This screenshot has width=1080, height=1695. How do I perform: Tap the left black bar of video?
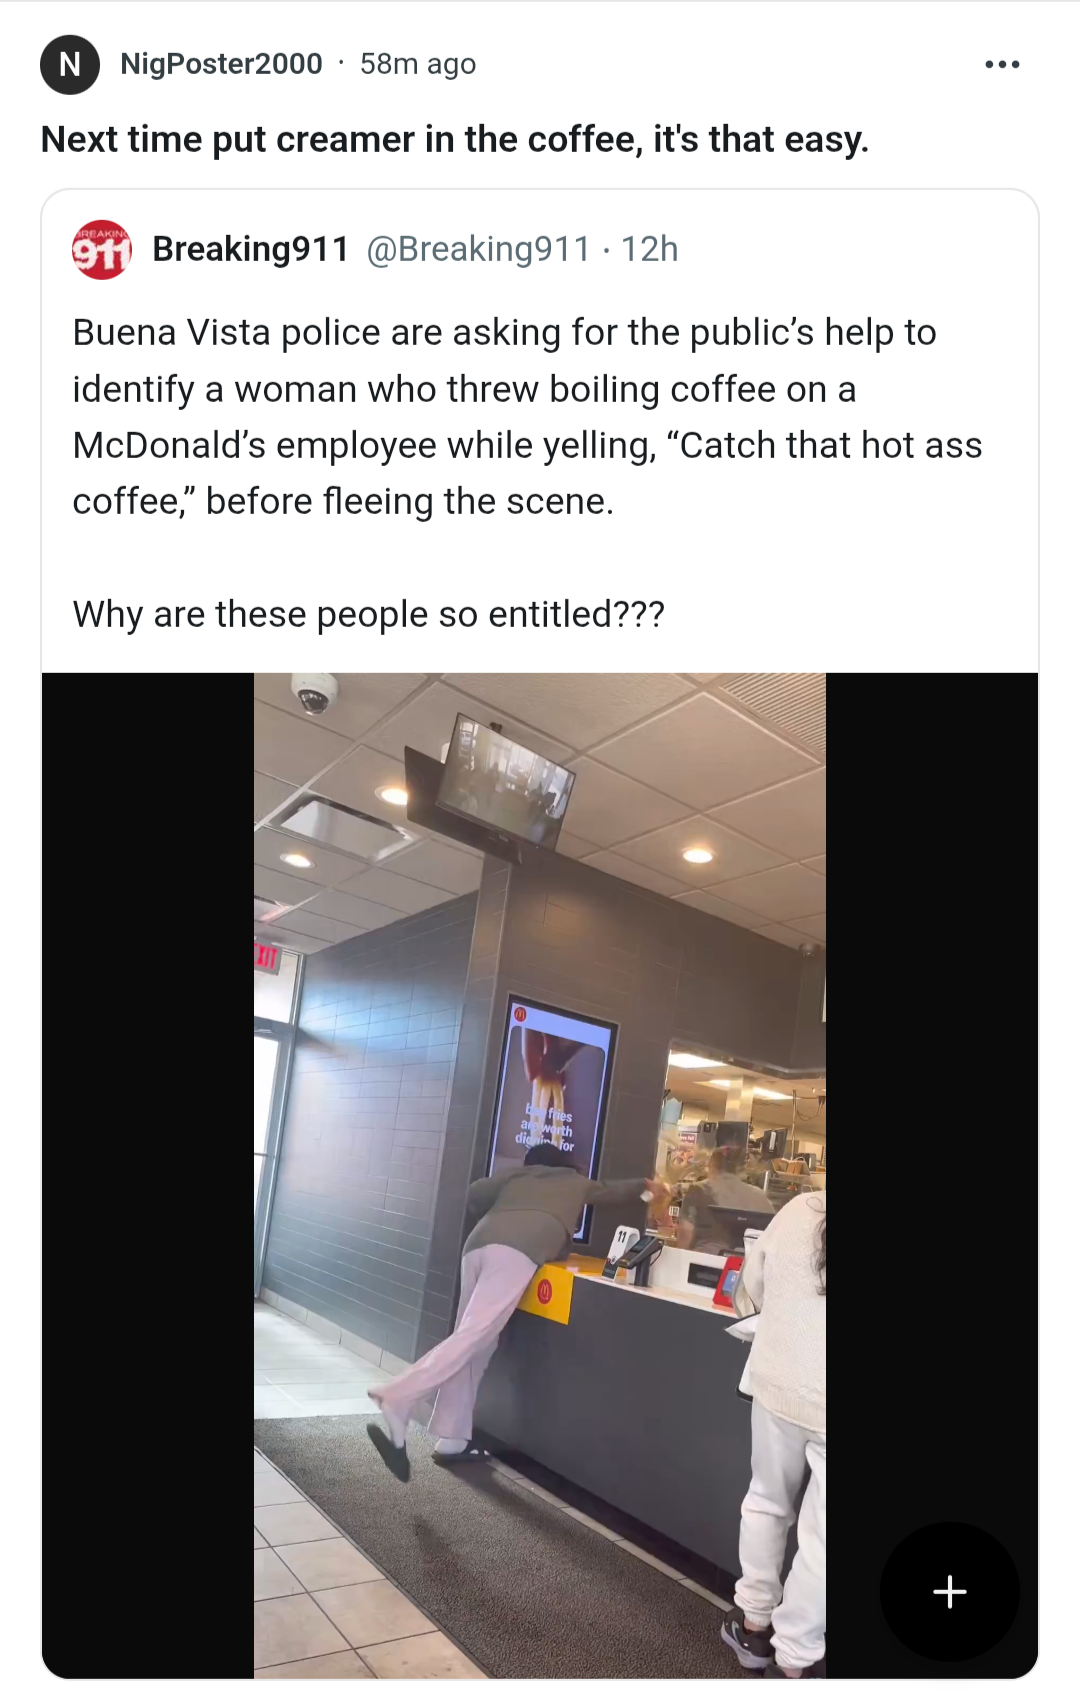[x=148, y=1175]
